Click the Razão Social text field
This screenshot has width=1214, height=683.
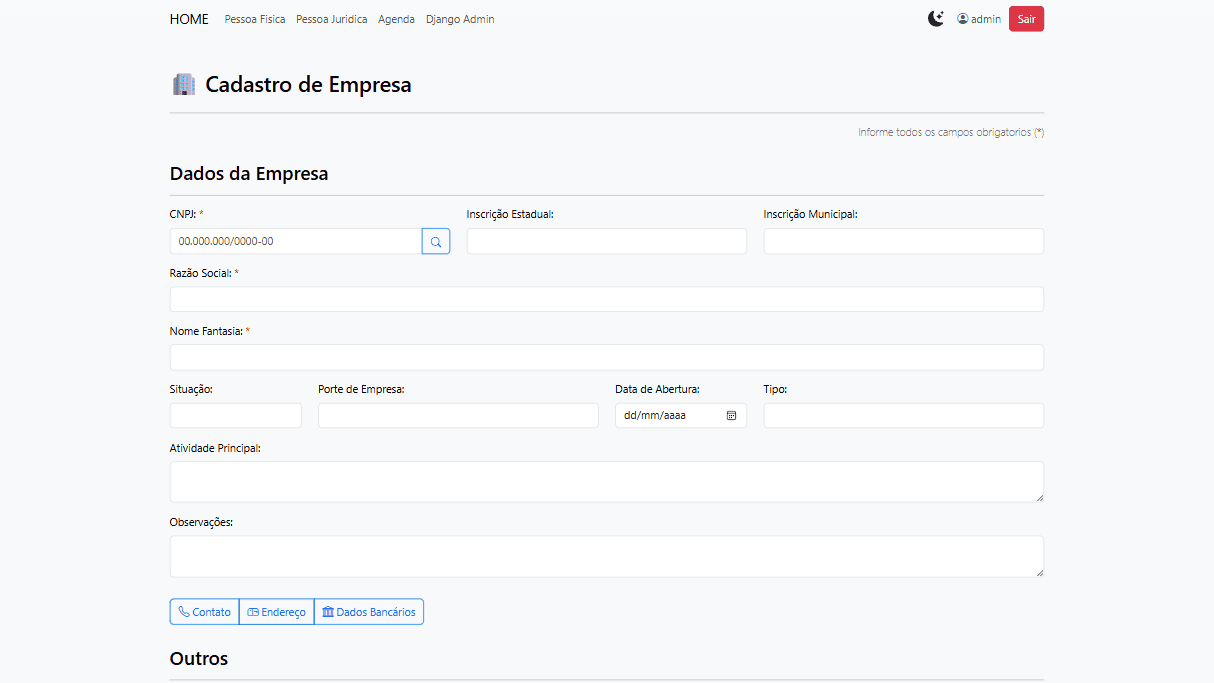point(606,299)
